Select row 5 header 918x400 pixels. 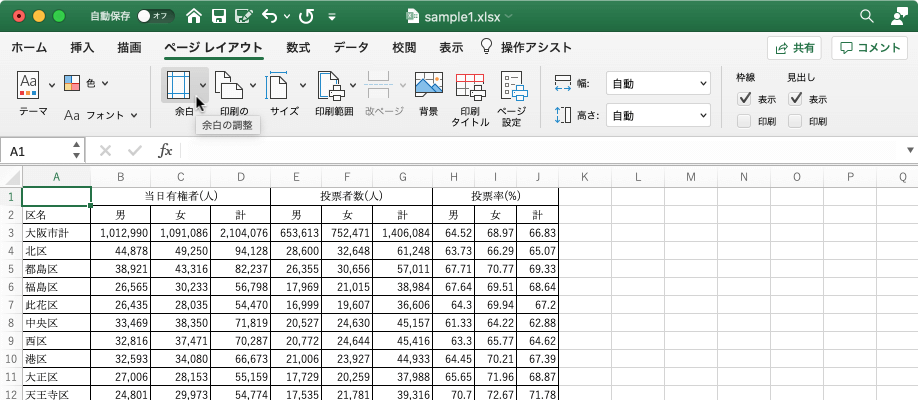tap(11, 269)
